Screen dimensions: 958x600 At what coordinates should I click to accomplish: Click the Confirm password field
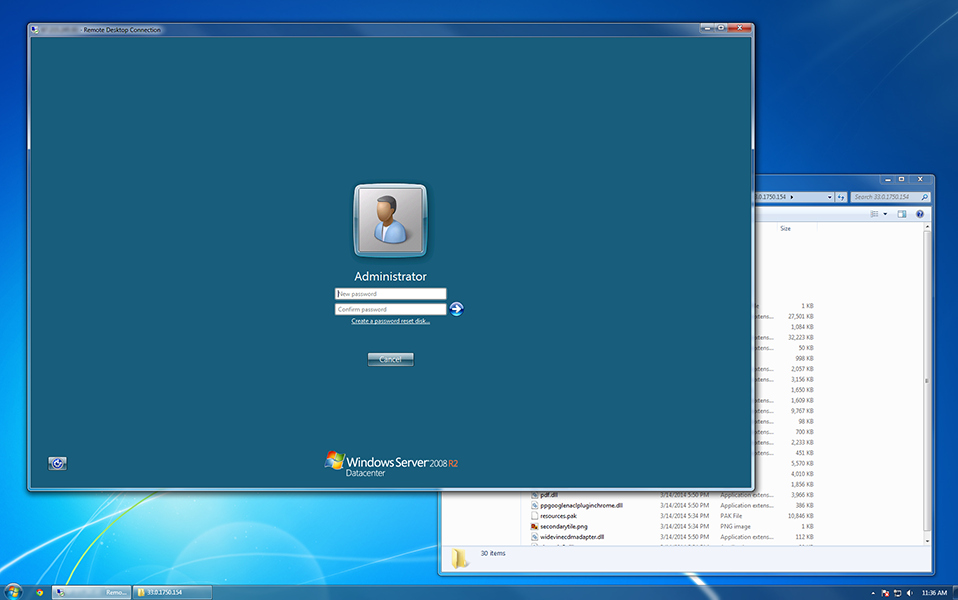pos(390,309)
